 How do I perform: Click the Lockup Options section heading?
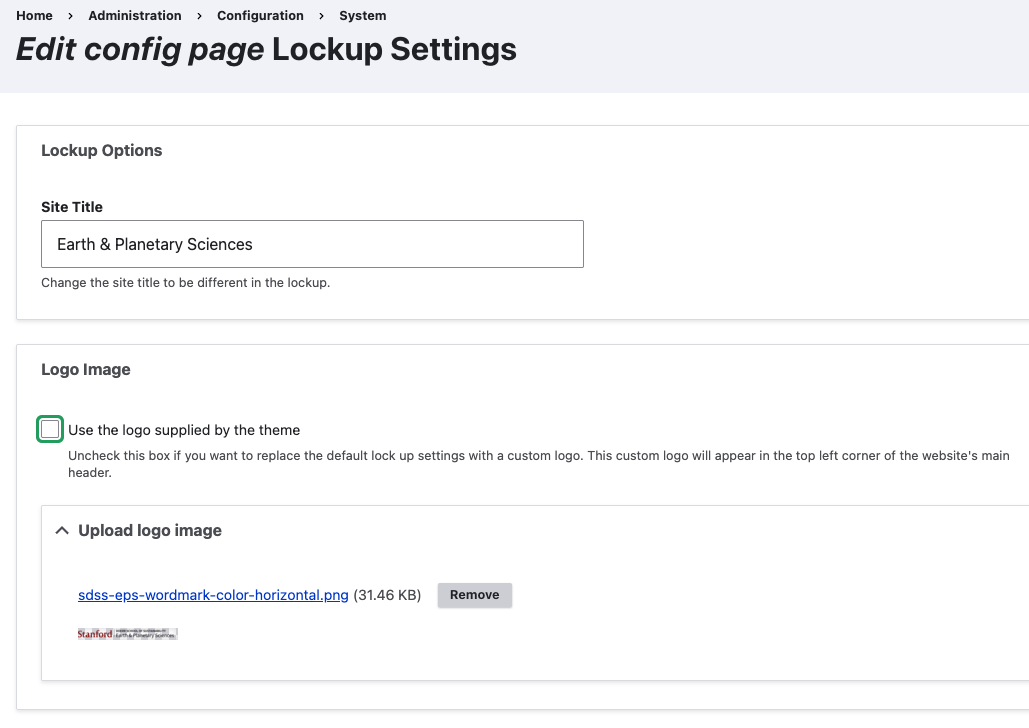click(101, 150)
